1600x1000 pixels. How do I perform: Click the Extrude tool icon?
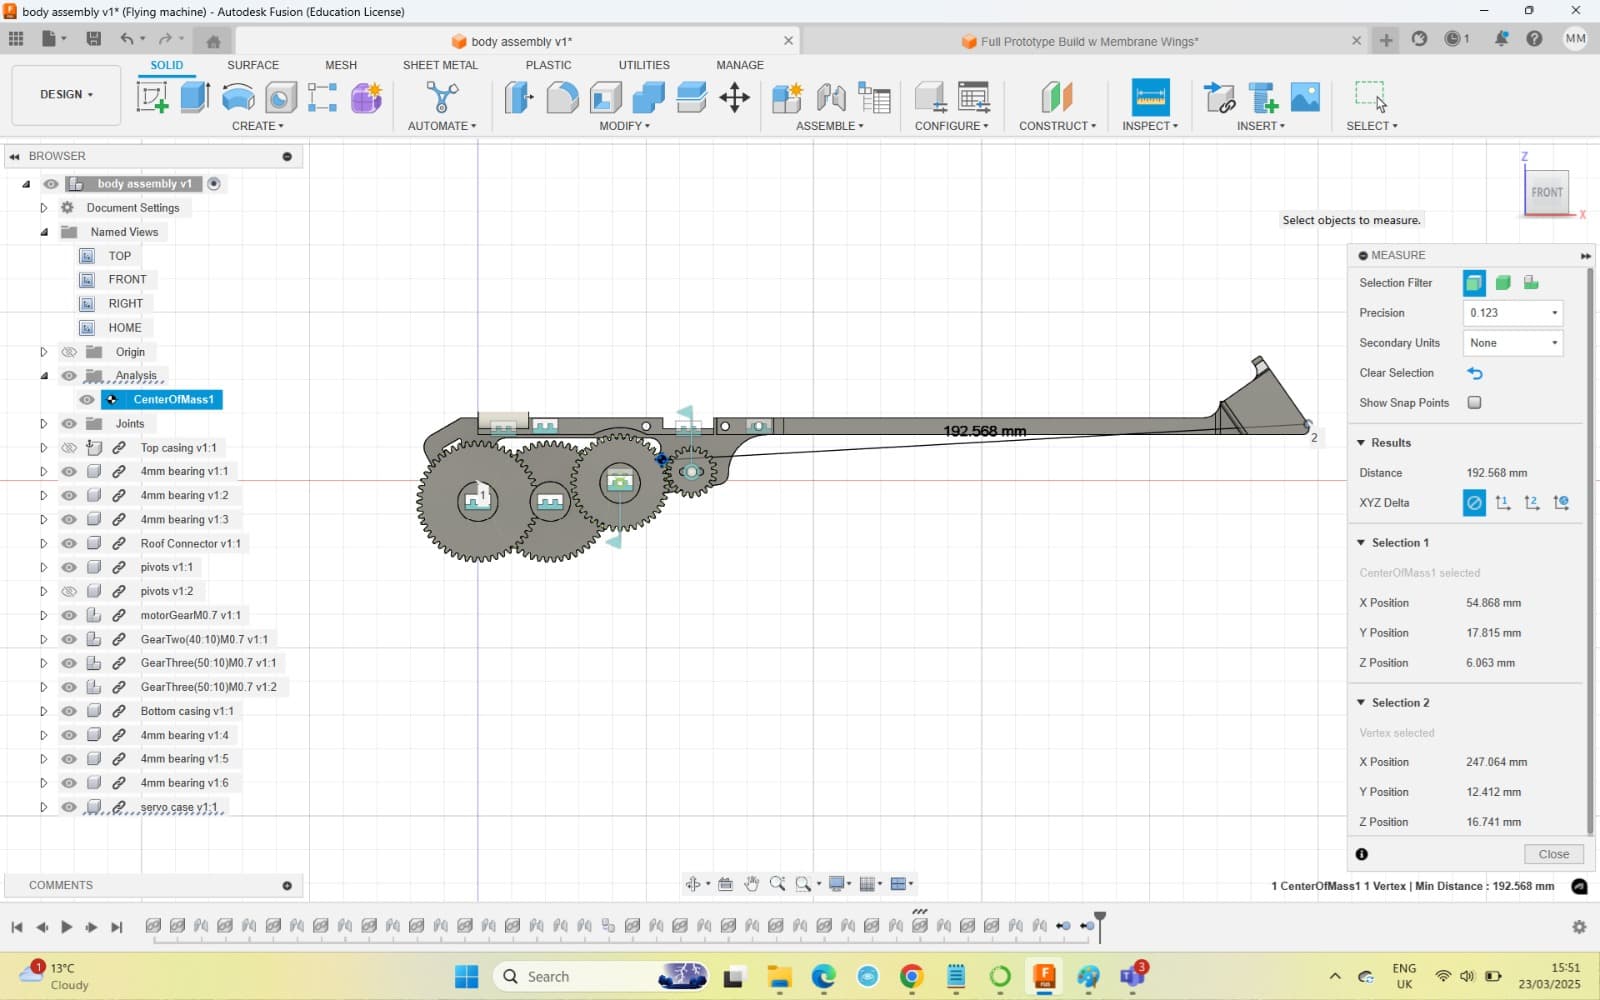[195, 97]
